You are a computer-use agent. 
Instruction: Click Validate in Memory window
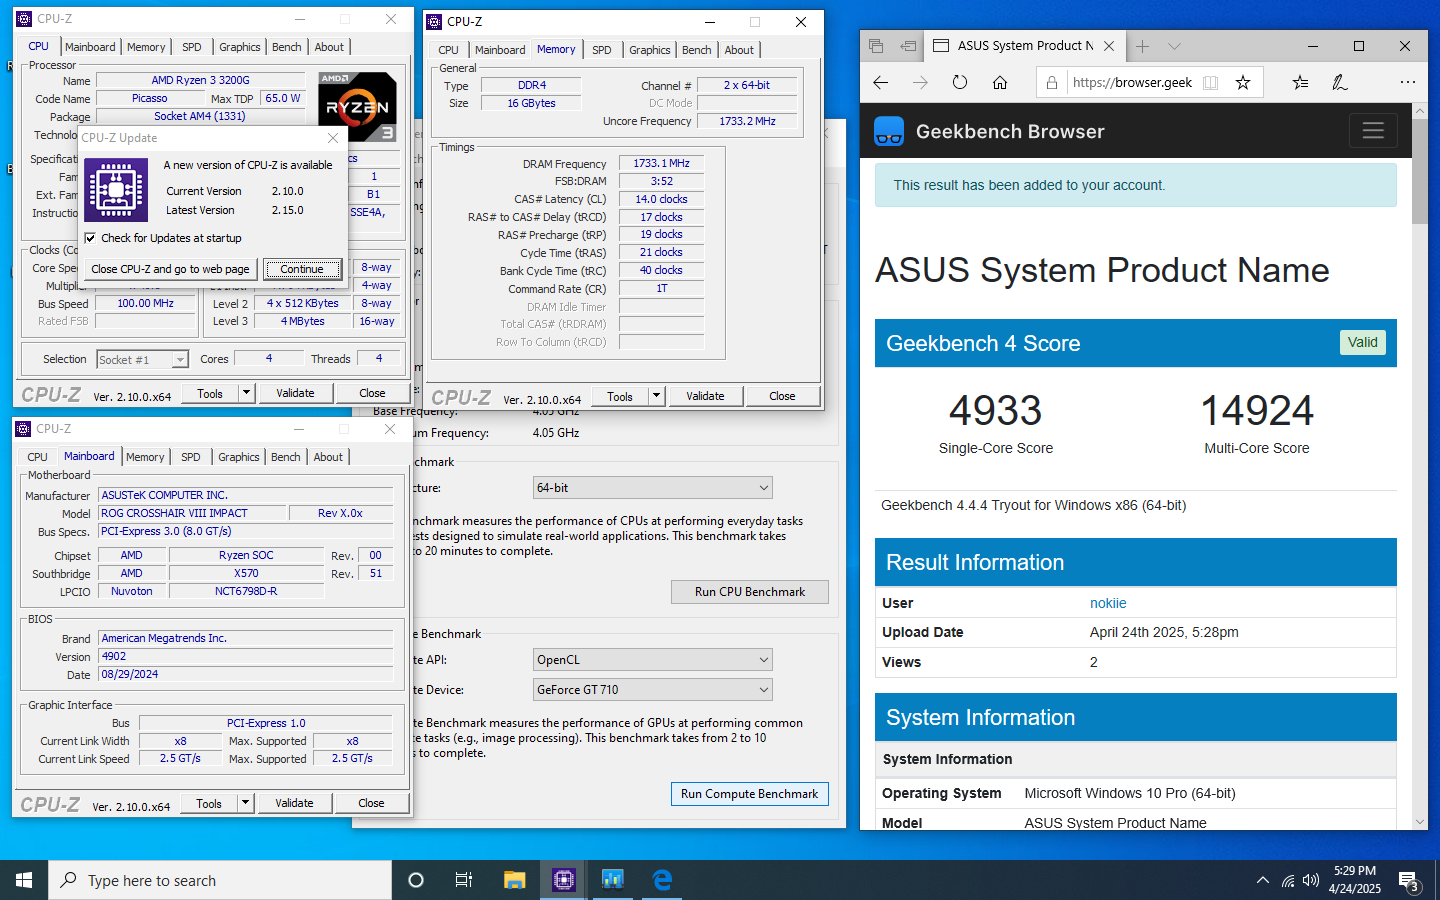[705, 396]
